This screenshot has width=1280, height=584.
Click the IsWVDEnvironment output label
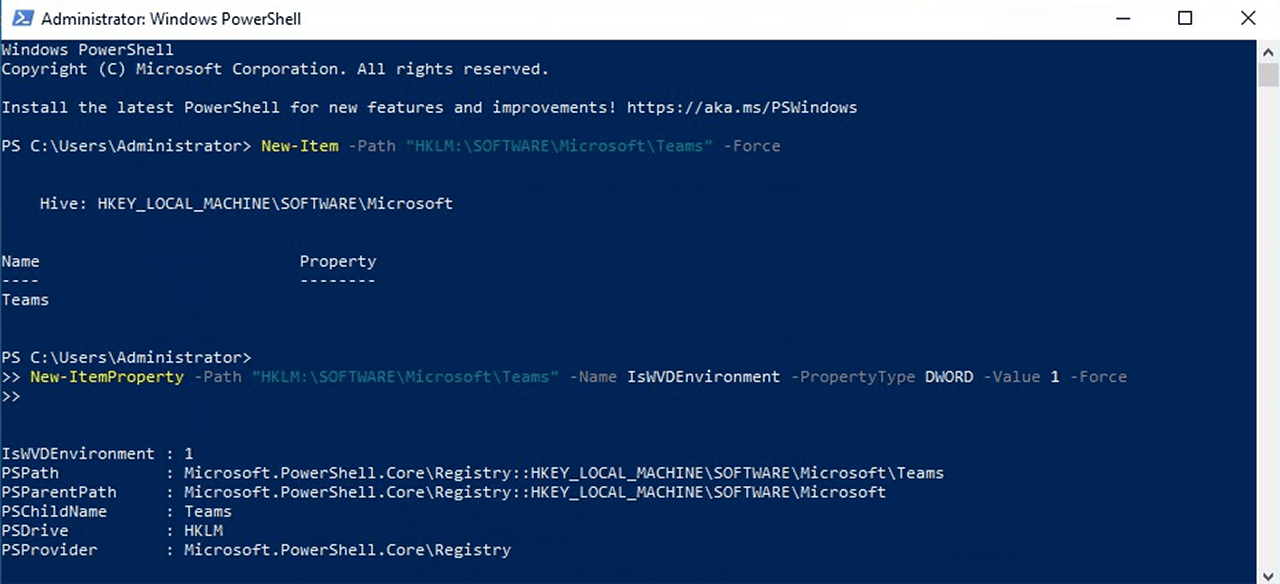click(78, 454)
